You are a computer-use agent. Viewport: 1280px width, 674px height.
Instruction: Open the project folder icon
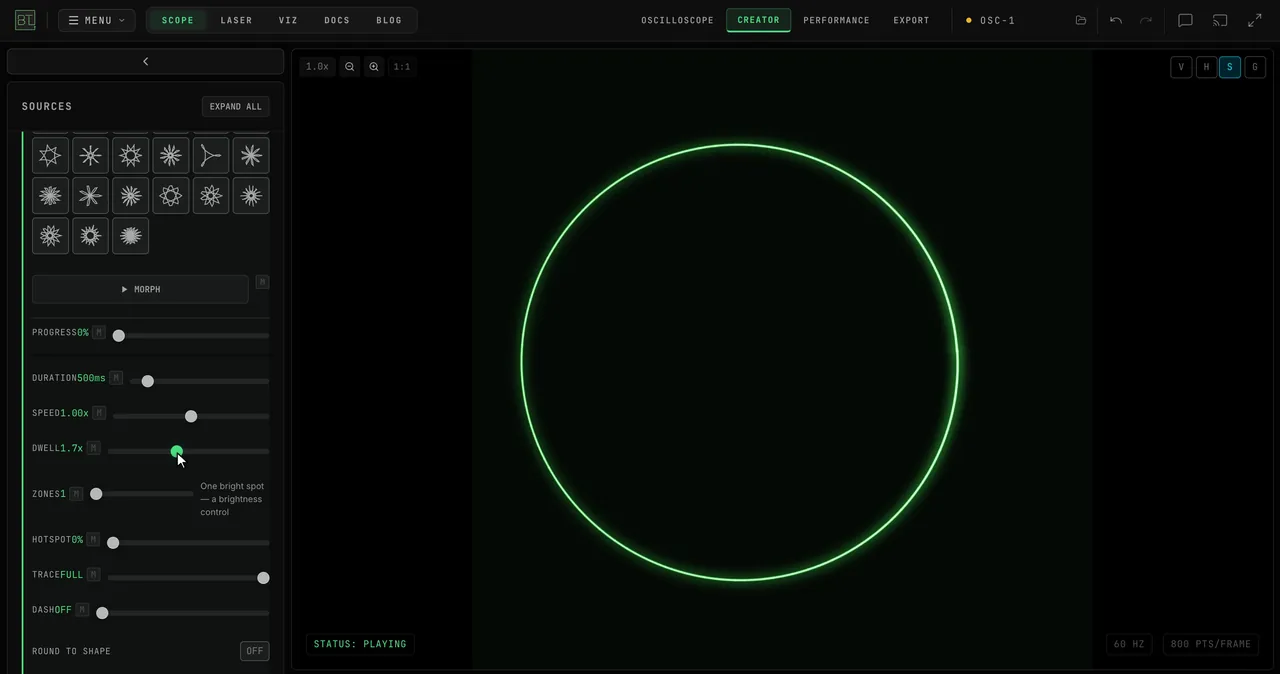pyautogui.click(x=1081, y=20)
